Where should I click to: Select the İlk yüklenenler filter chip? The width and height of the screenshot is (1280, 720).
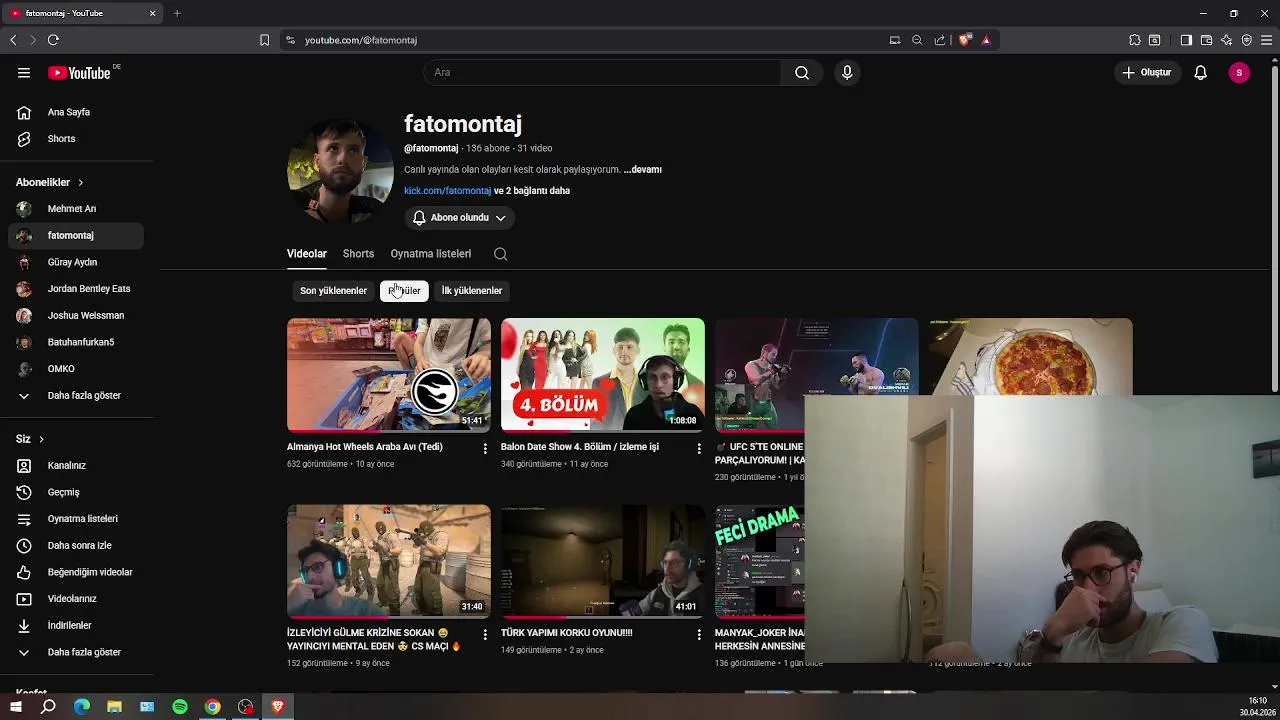pyautogui.click(x=472, y=291)
